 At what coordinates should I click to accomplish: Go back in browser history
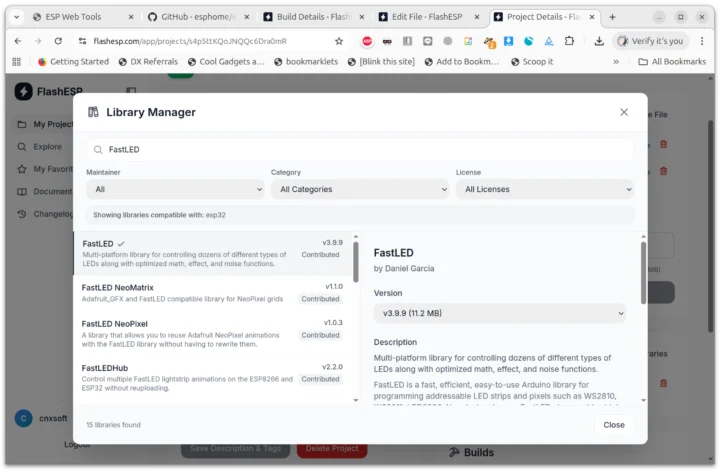point(18,41)
